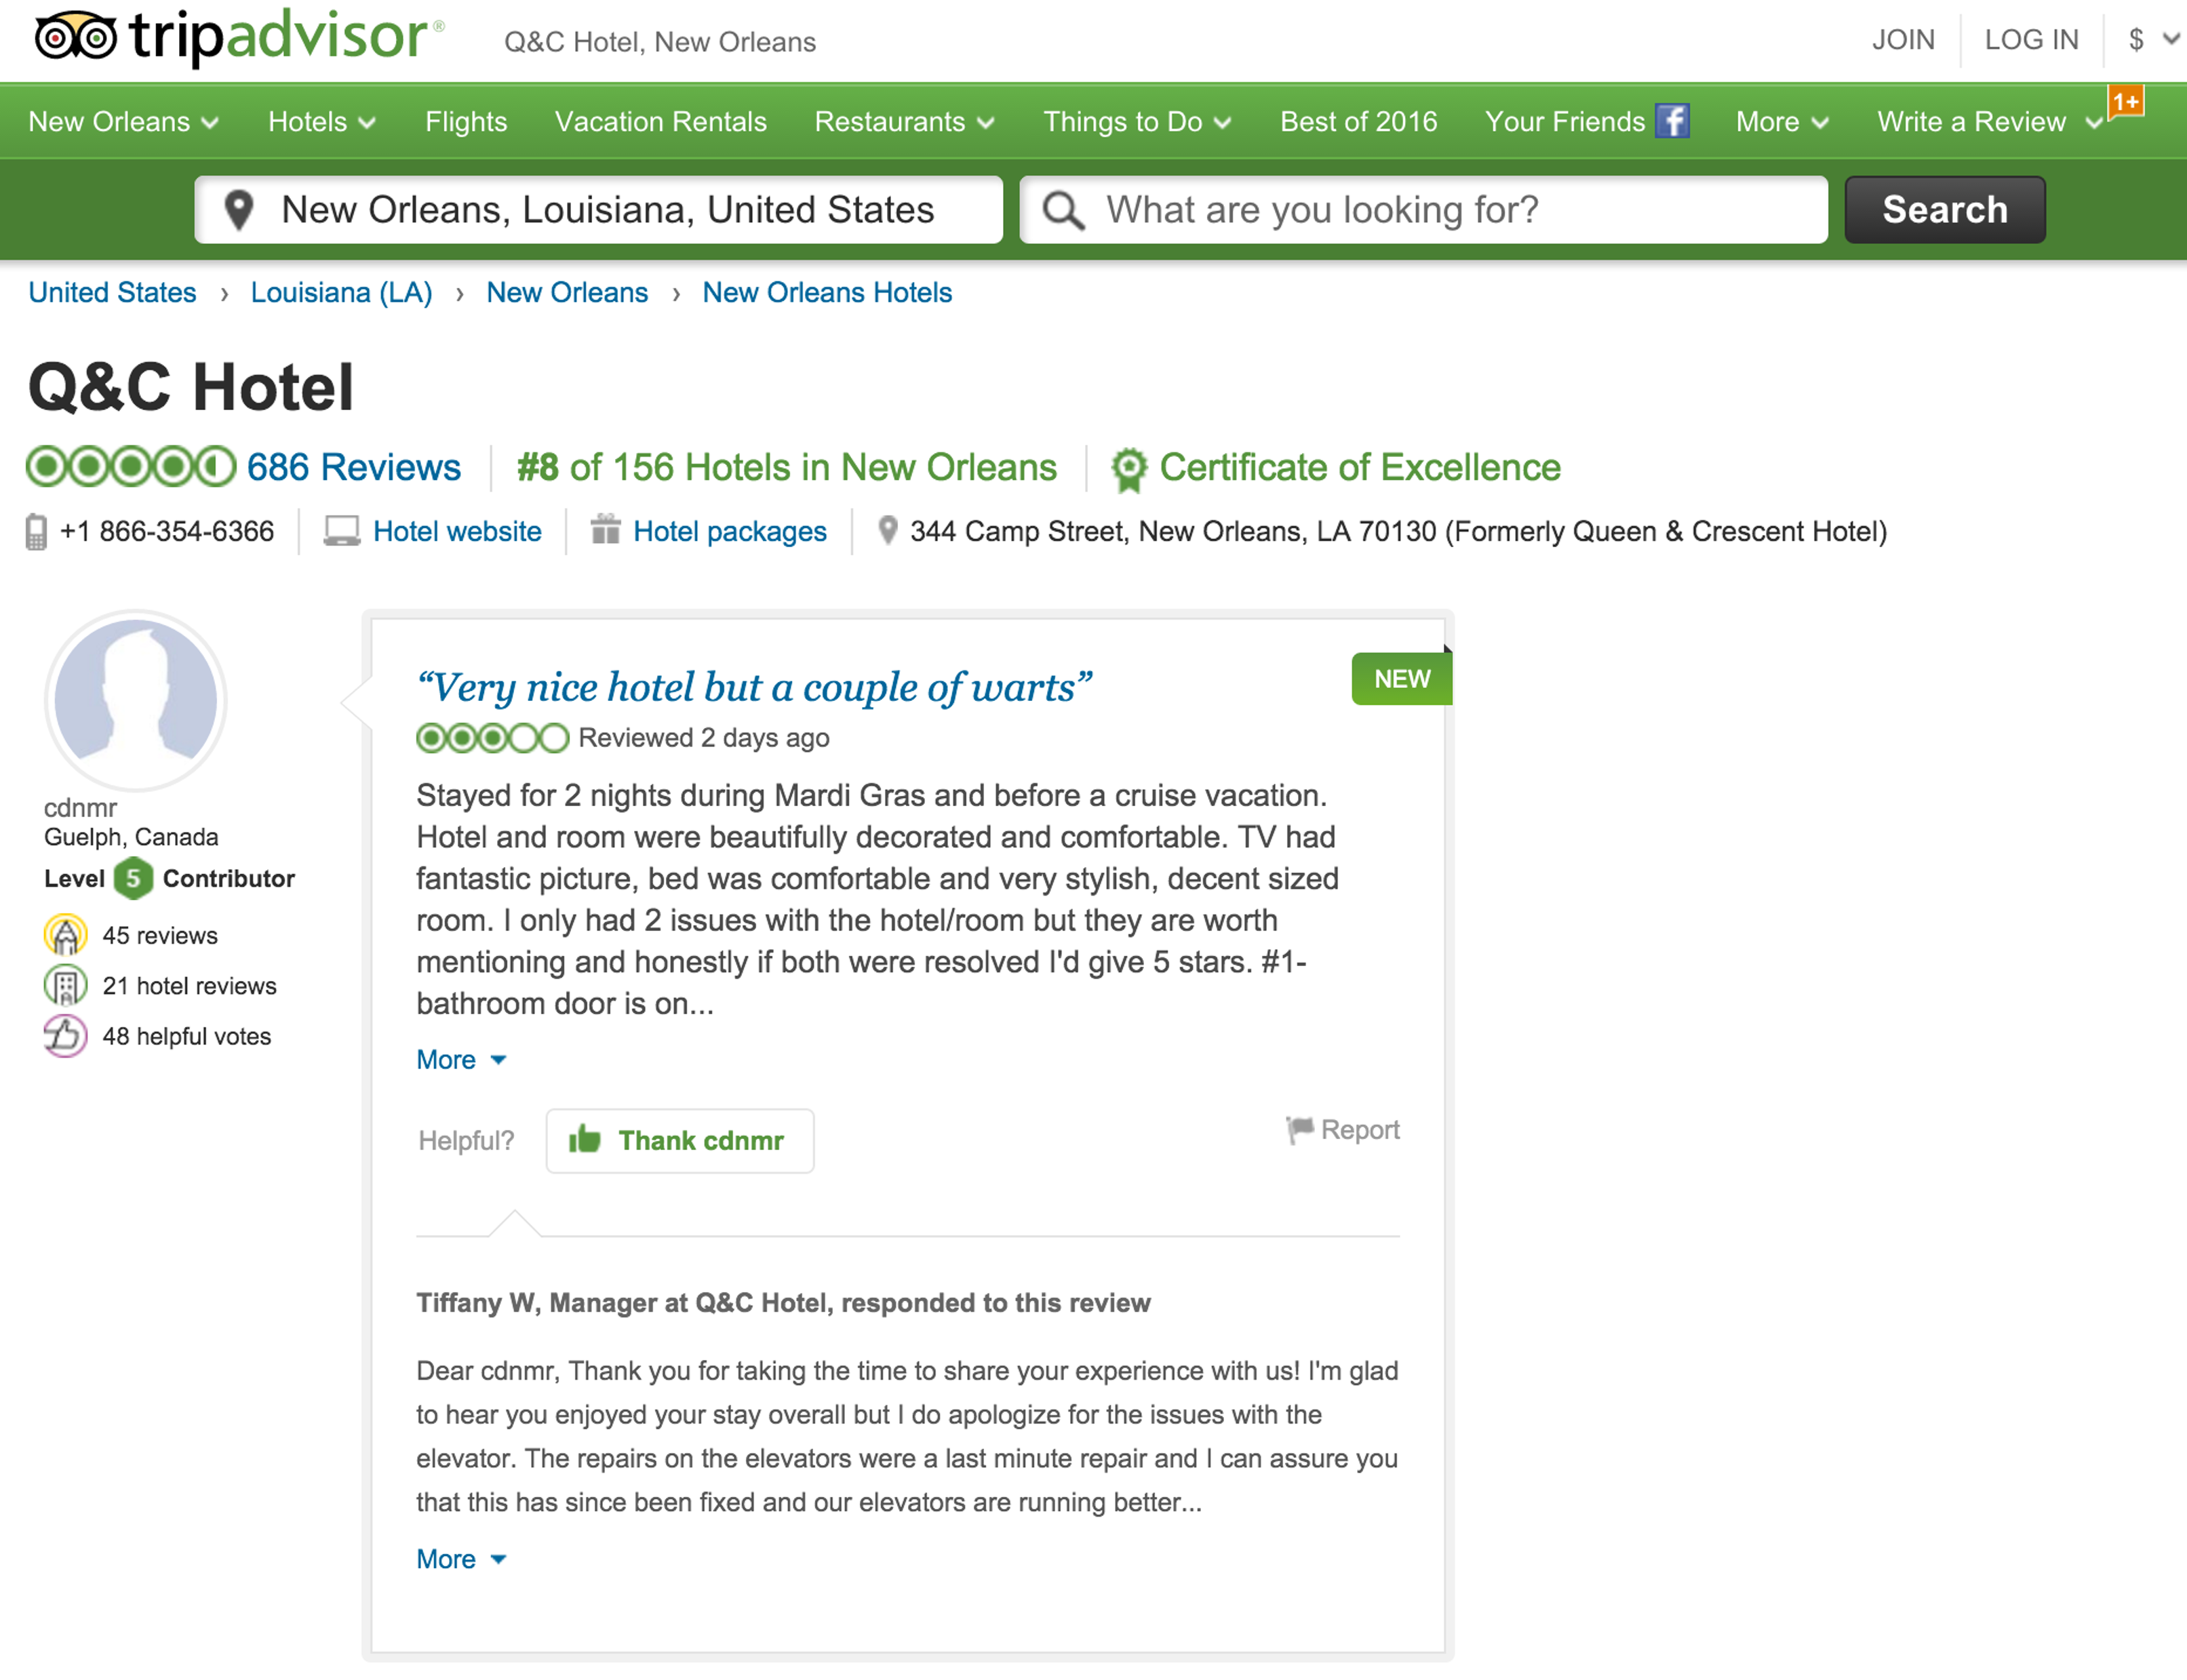
Task: Click the TripAdvisor owl logo
Action: [x=76, y=37]
